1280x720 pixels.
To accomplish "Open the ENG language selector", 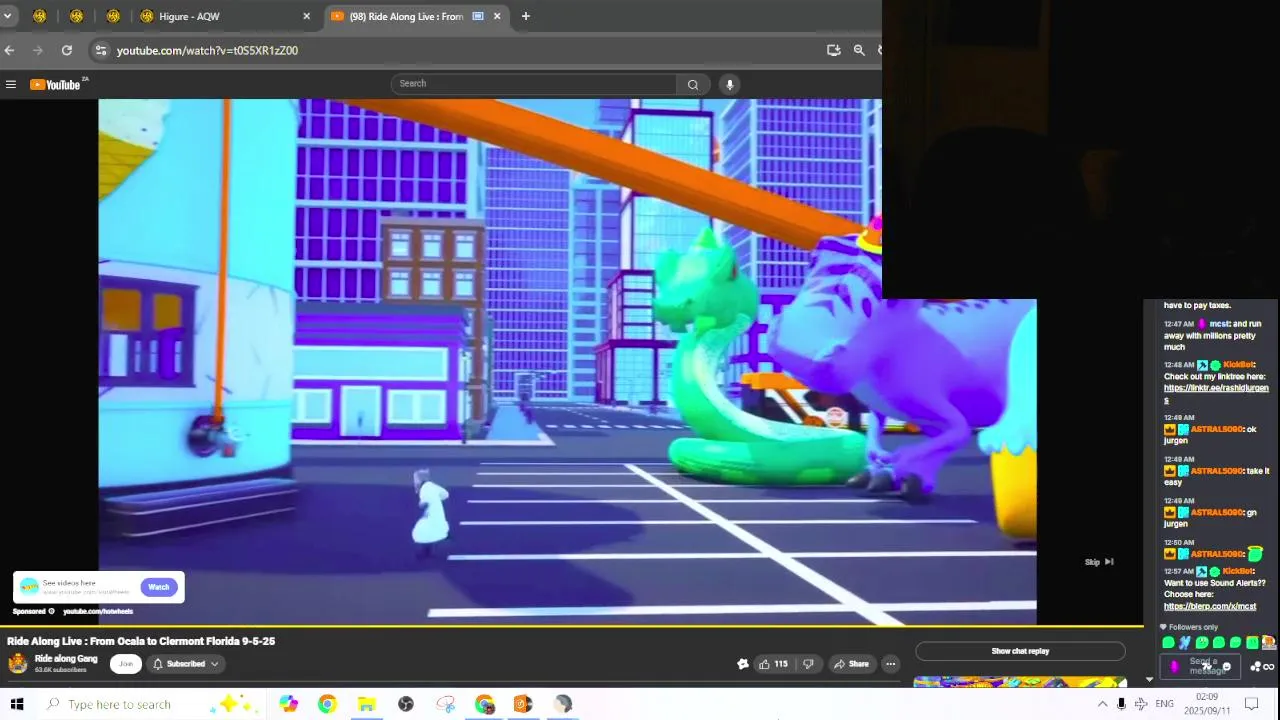I will [1164, 704].
